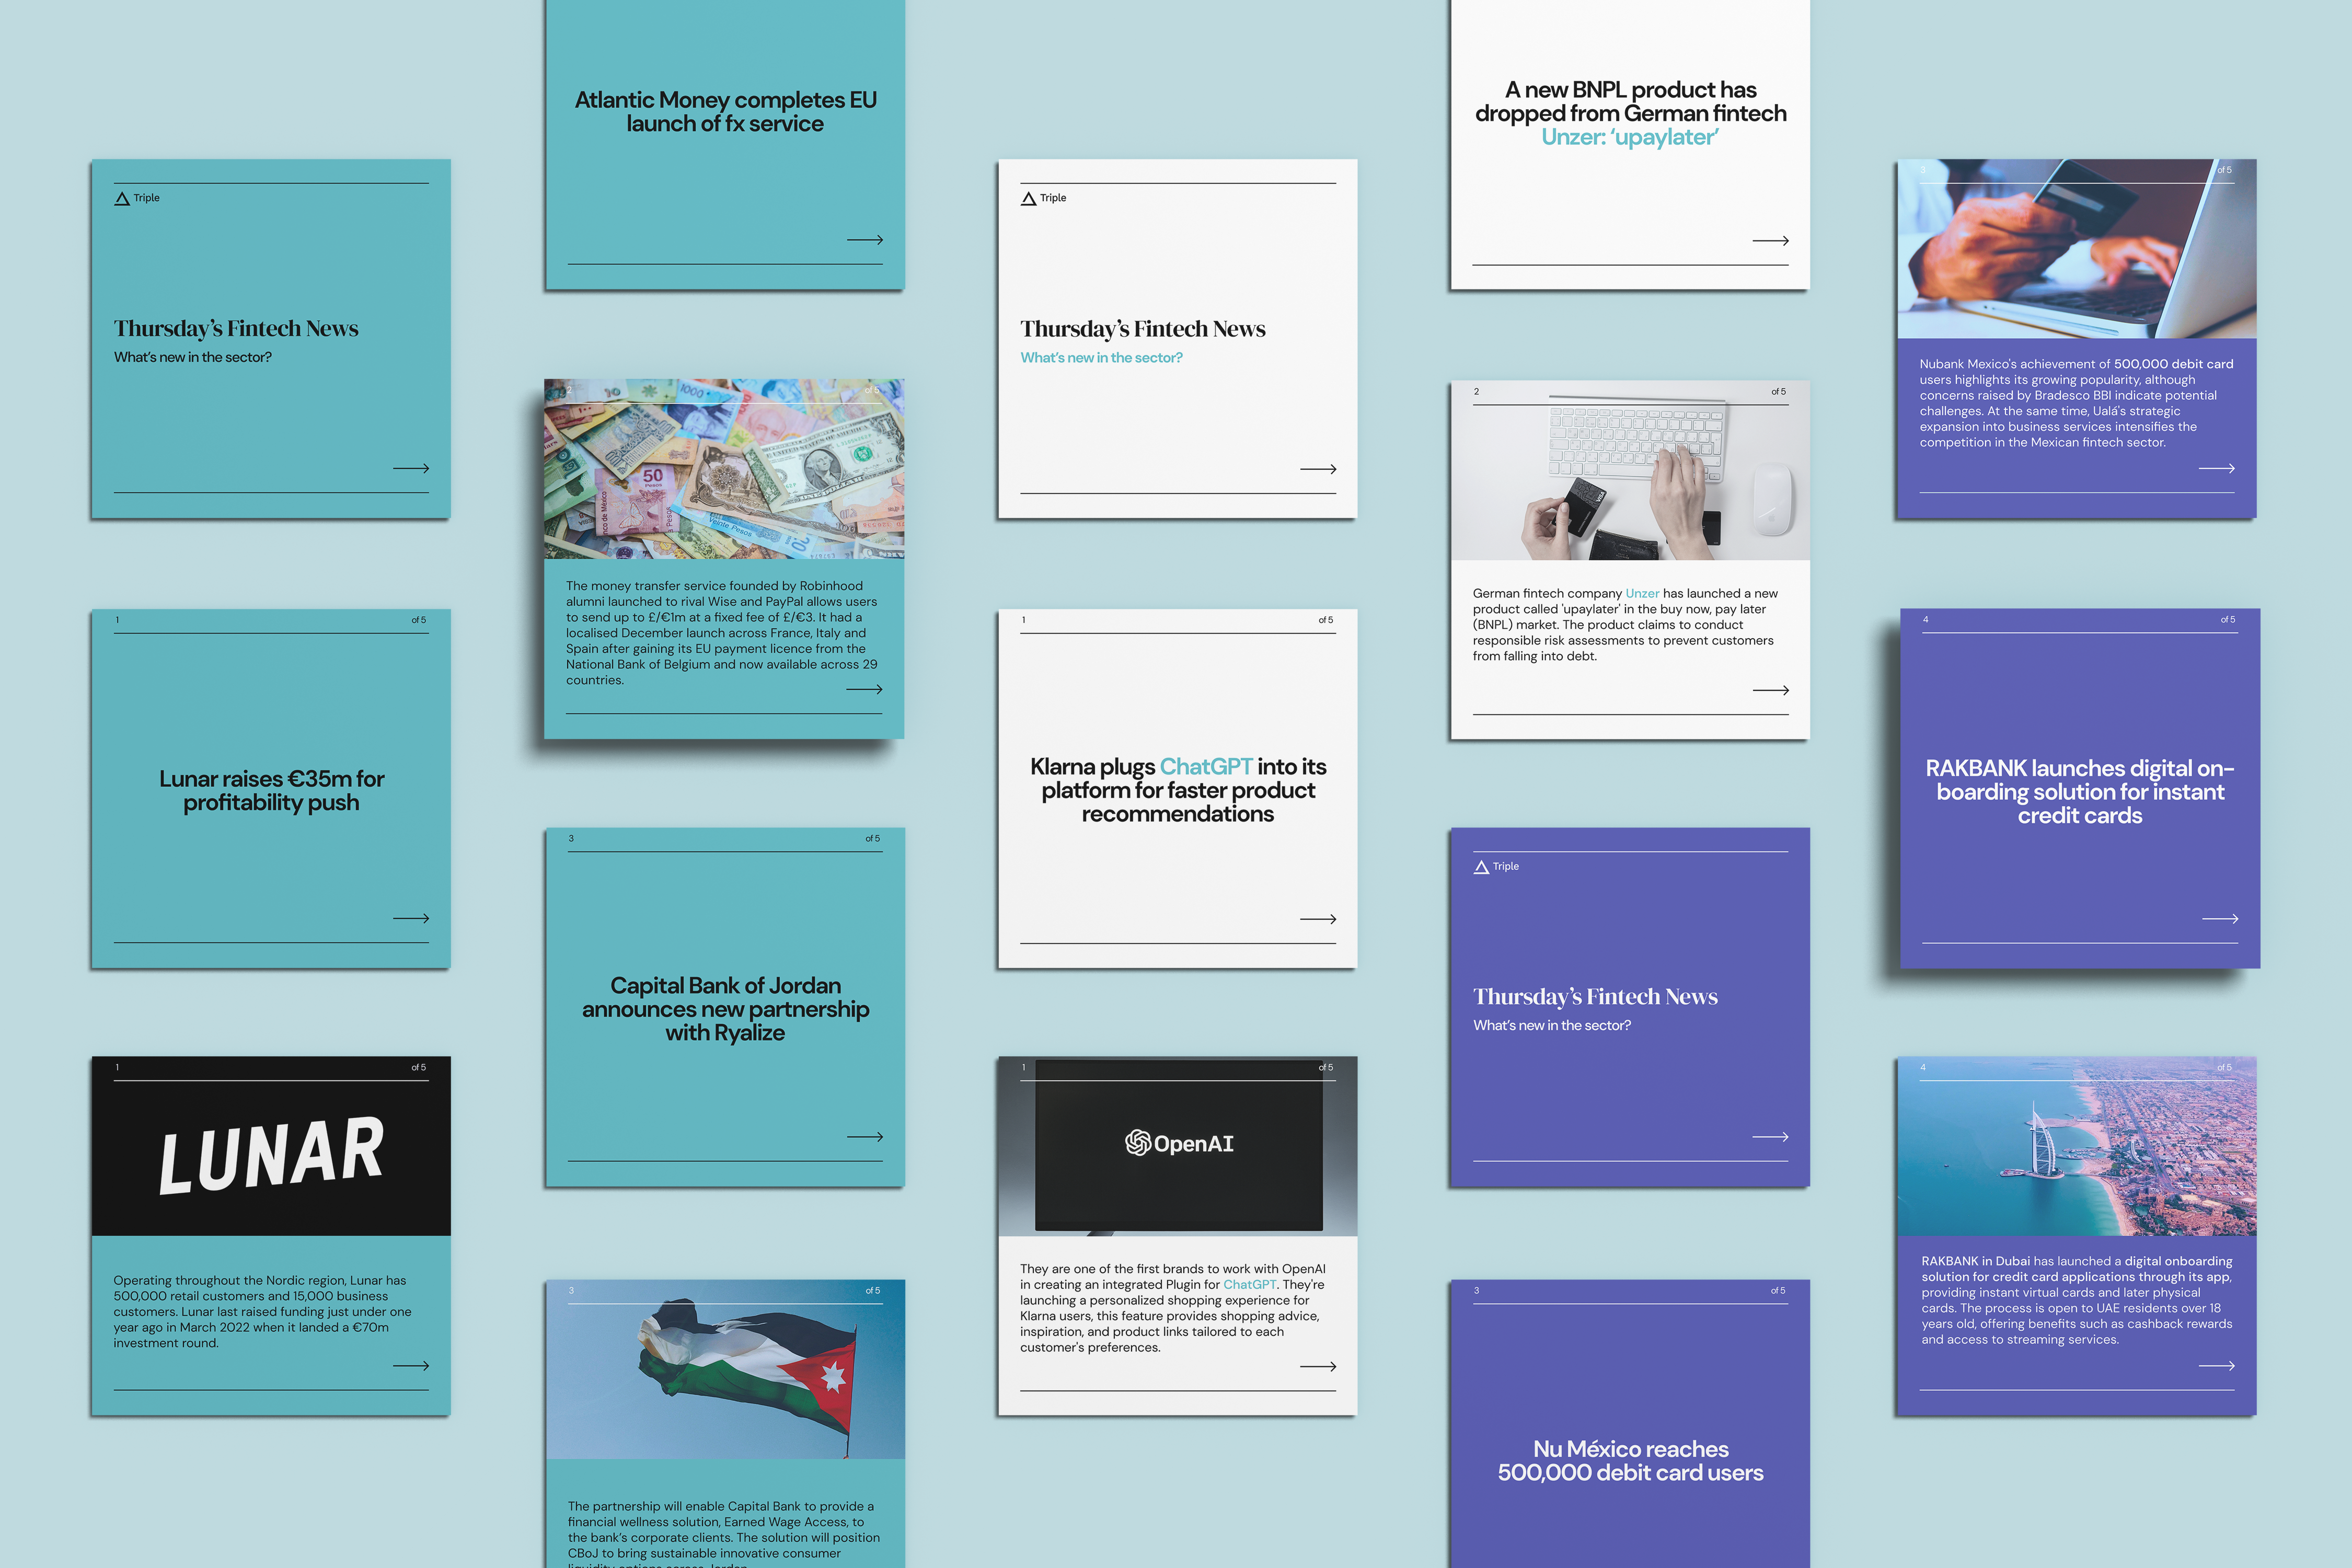This screenshot has height=1568, width=2352.
Task: Click page number '2' on the keyboard photo card
Action: click(x=1476, y=392)
